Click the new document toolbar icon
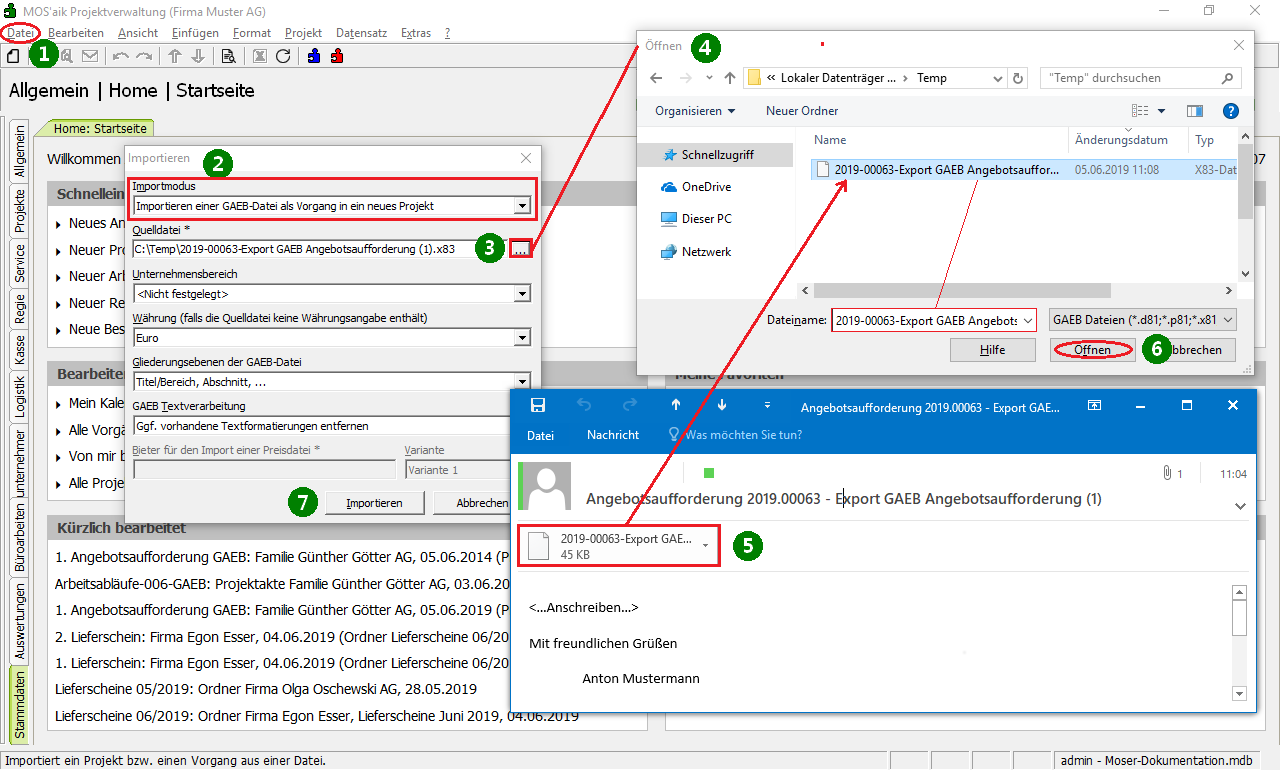This screenshot has height=770, width=1280. click(13, 56)
